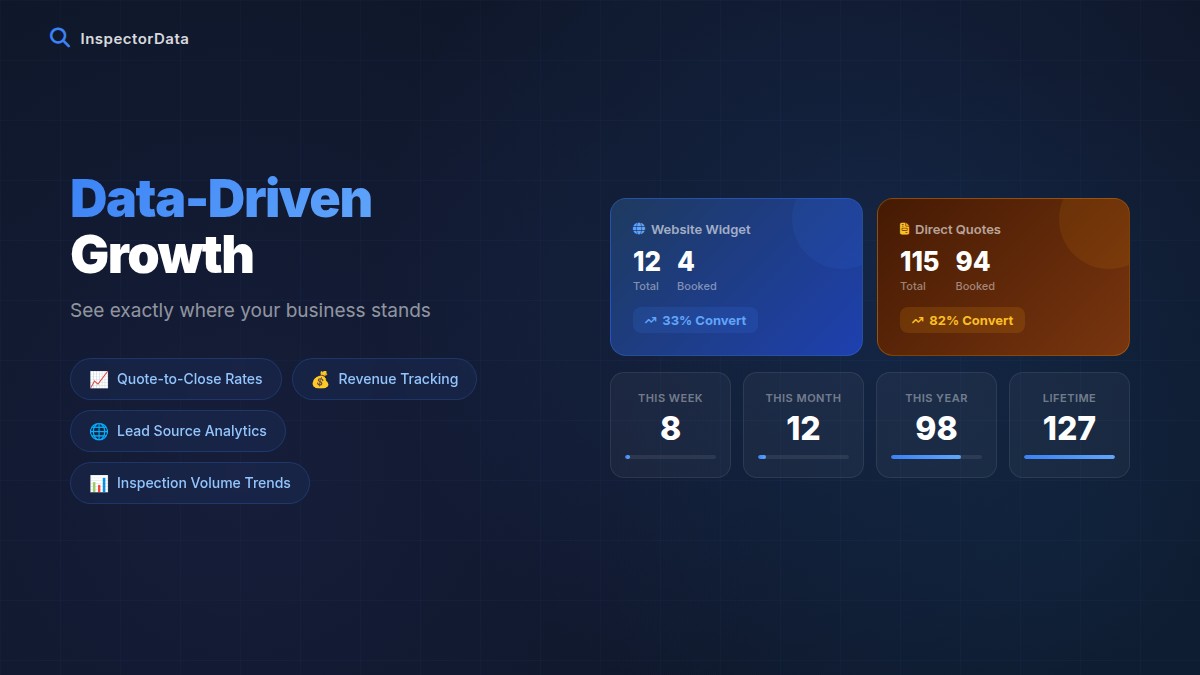This screenshot has height=675, width=1200.
Task: Click the InspectorData magnifying glass logo icon
Action: tap(60, 38)
